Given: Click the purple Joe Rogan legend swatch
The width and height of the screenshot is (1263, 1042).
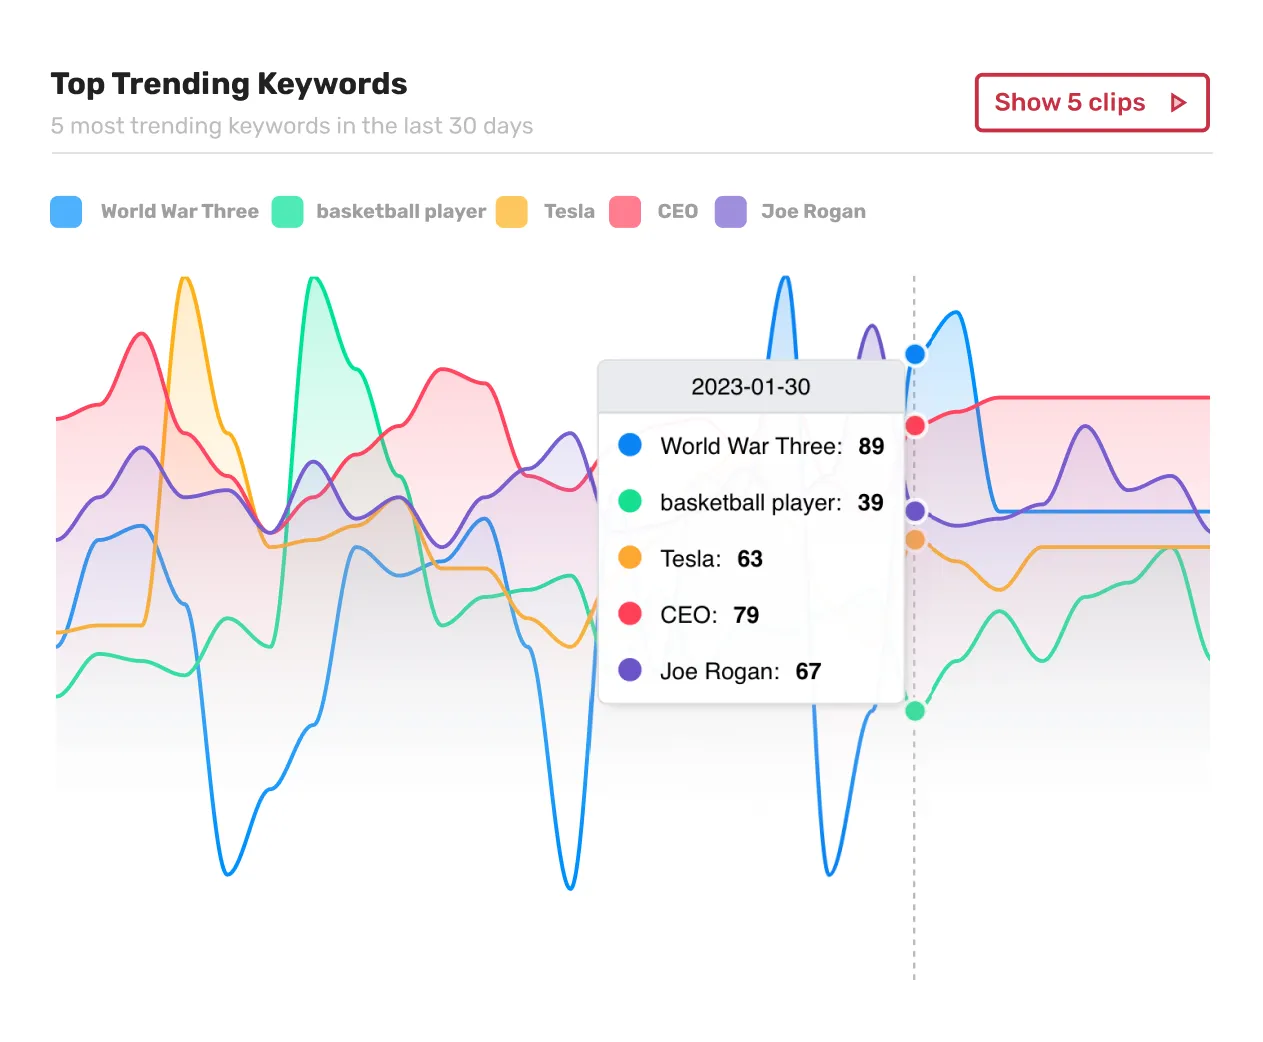Looking at the screenshot, I should (731, 212).
